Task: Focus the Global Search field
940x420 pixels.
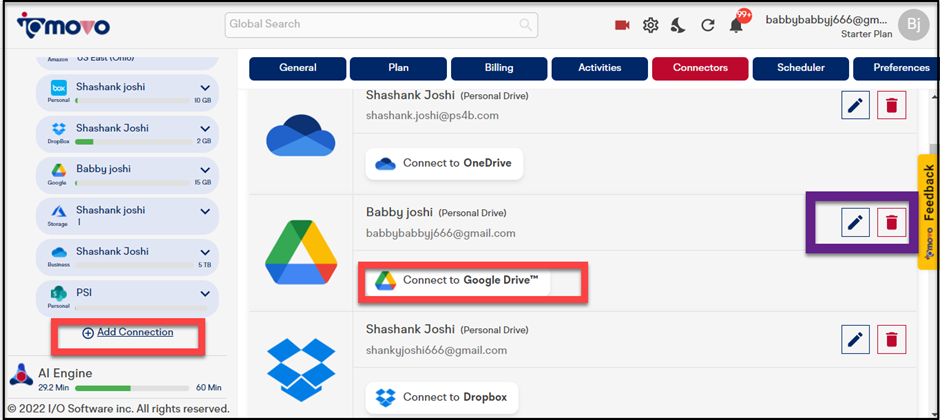Action: (381, 25)
